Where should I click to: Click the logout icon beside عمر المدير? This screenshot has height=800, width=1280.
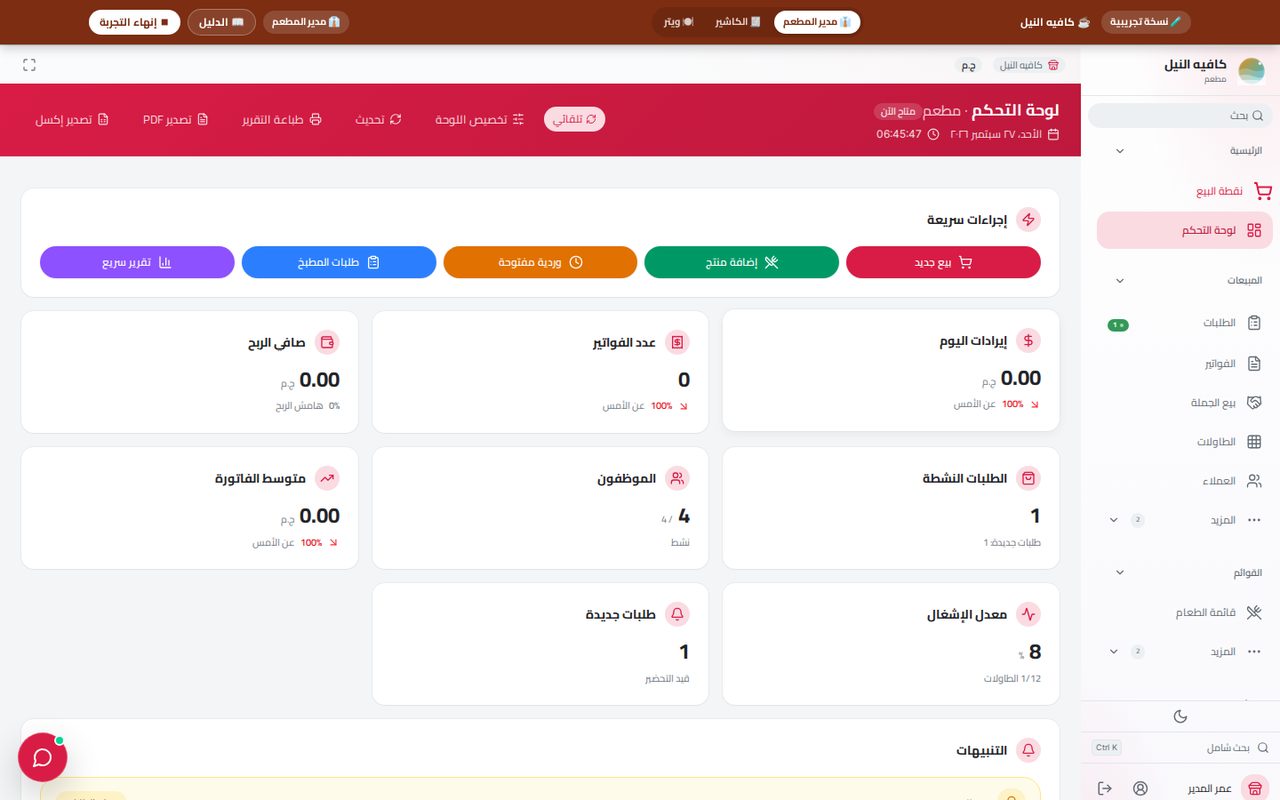[1105, 788]
